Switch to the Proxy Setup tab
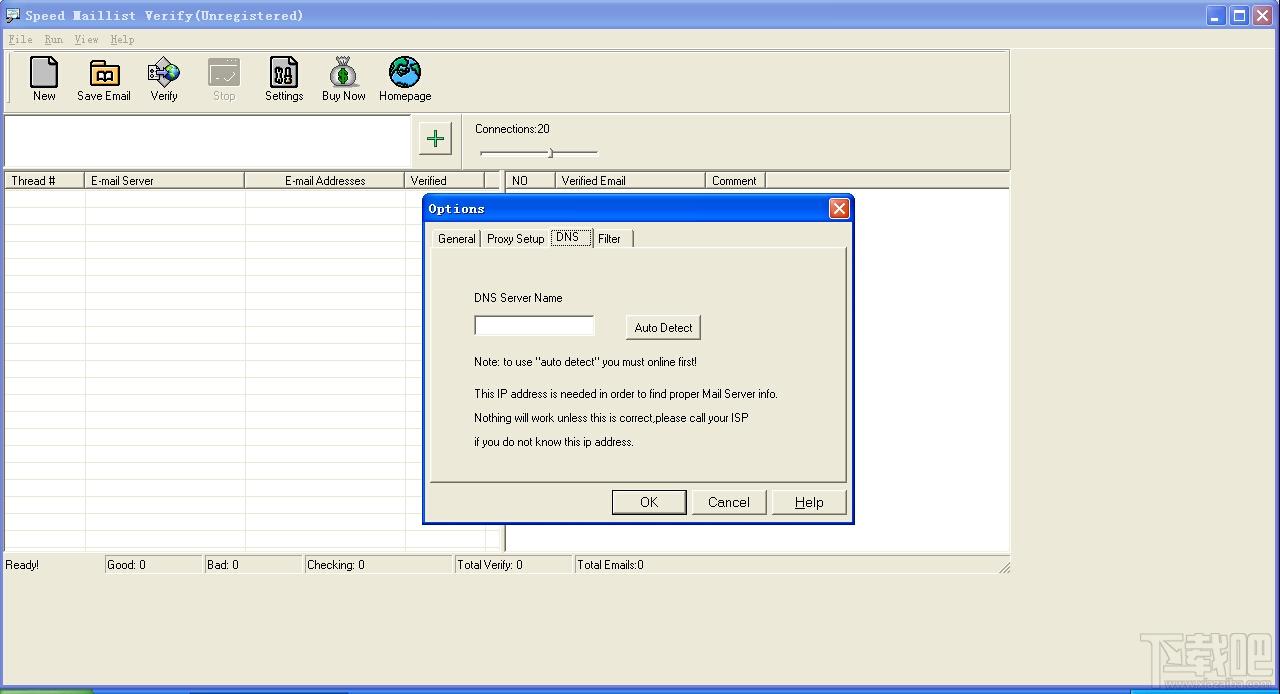This screenshot has height=694, width=1280. point(515,239)
